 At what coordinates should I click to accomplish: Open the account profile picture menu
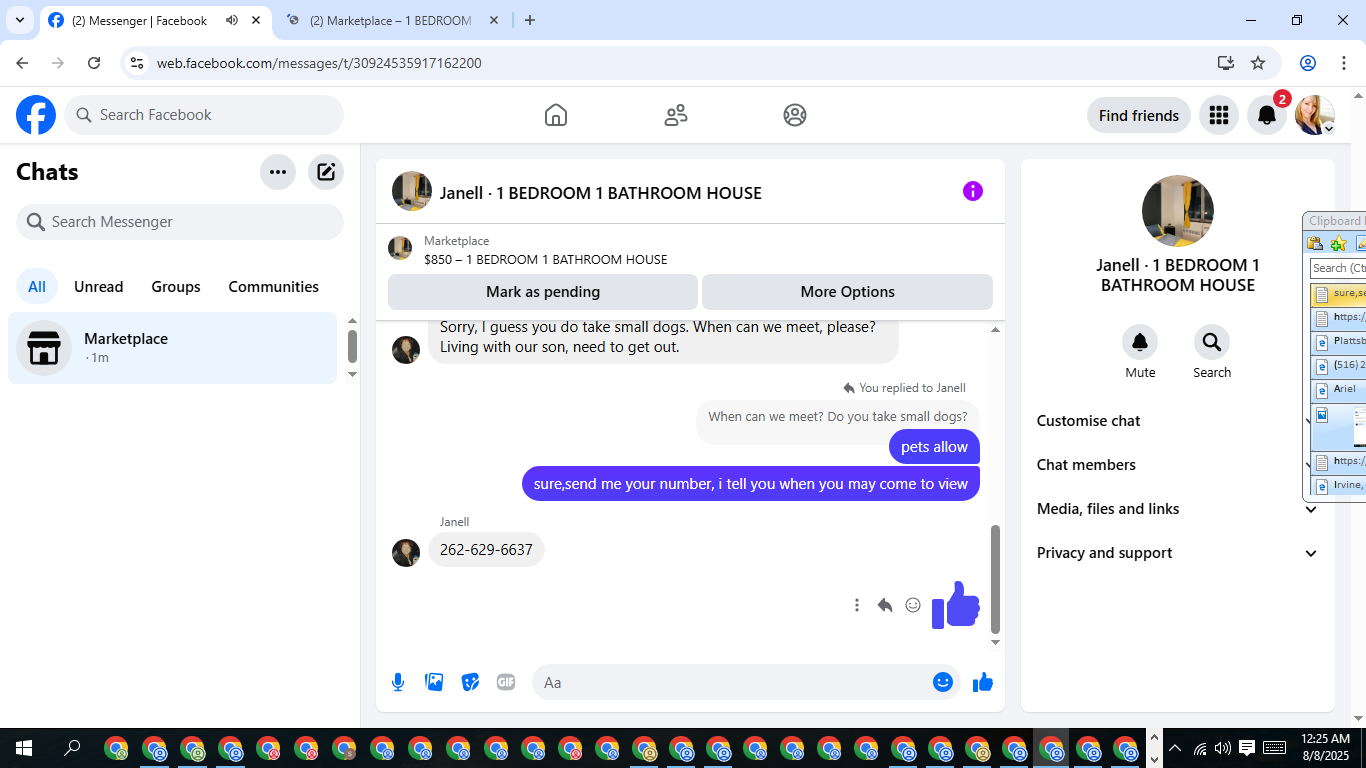(x=1315, y=115)
